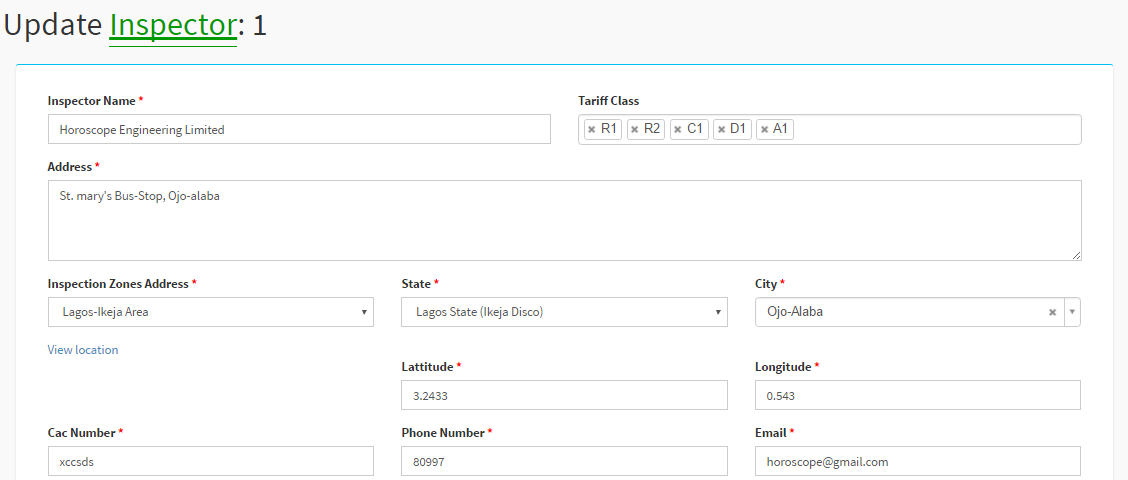Click the Email input field

point(917,461)
